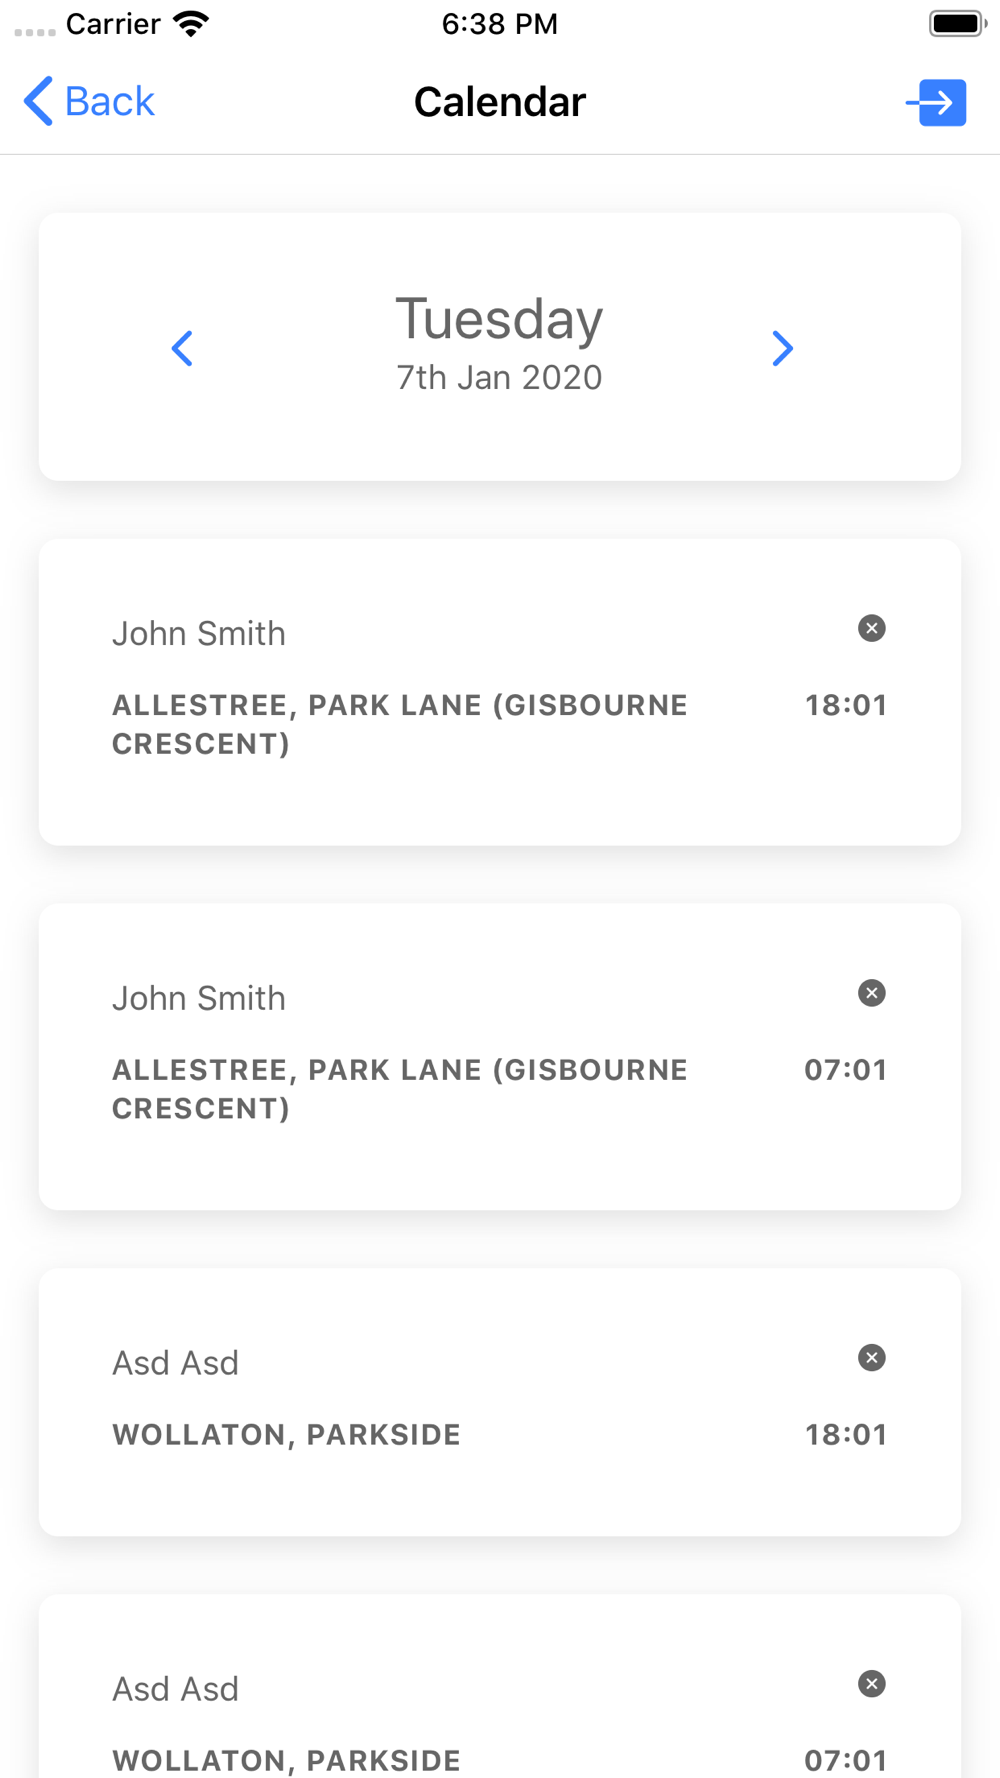This screenshot has height=1778, width=1000.
Task: Open Asd Asd 18:01 Wollaton card
Action: click(x=500, y=1402)
